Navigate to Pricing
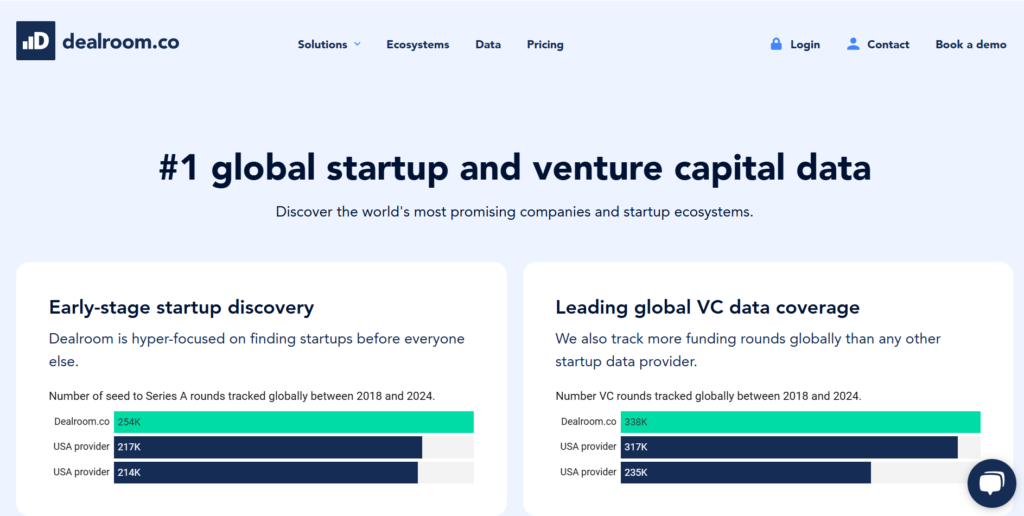The width and height of the screenshot is (1024, 516). click(x=545, y=45)
